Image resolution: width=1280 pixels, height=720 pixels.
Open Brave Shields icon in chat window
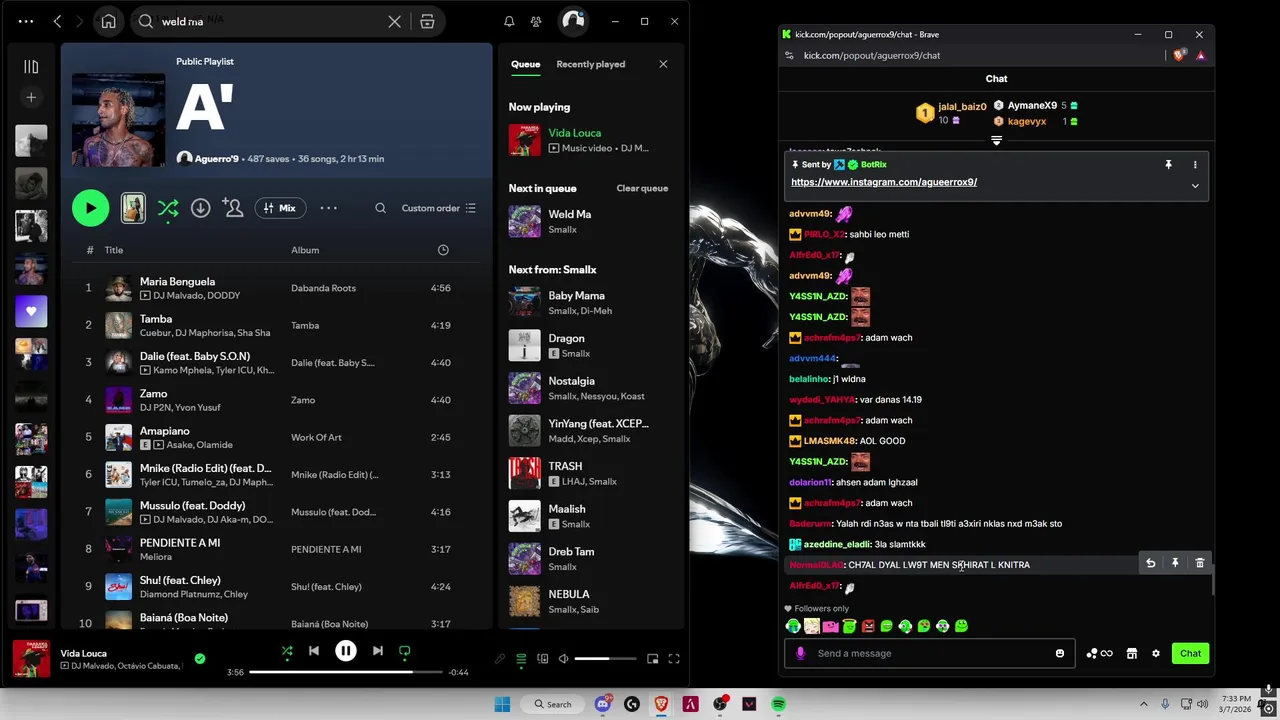click(x=1179, y=56)
